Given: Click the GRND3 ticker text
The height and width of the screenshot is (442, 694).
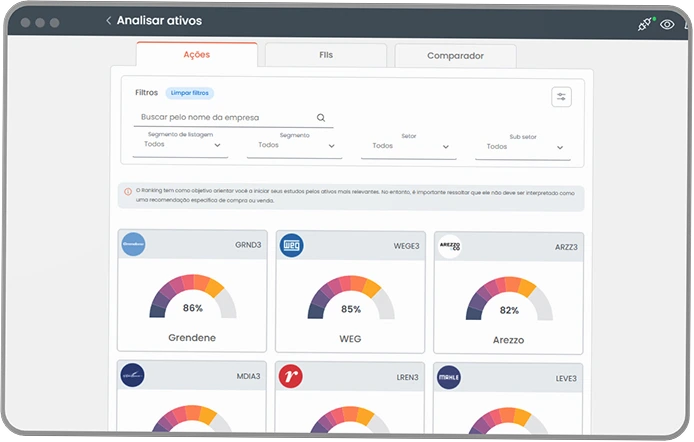Looking at the screenshot, I should [x=248, y=245].
